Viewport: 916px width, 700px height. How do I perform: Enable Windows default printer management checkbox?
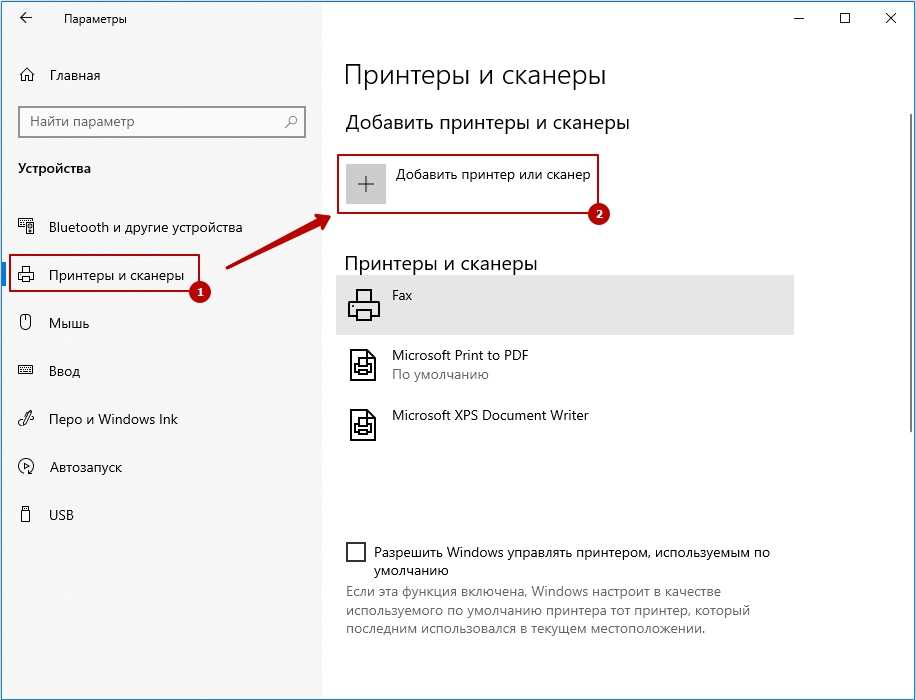click(x=355, y=552)
